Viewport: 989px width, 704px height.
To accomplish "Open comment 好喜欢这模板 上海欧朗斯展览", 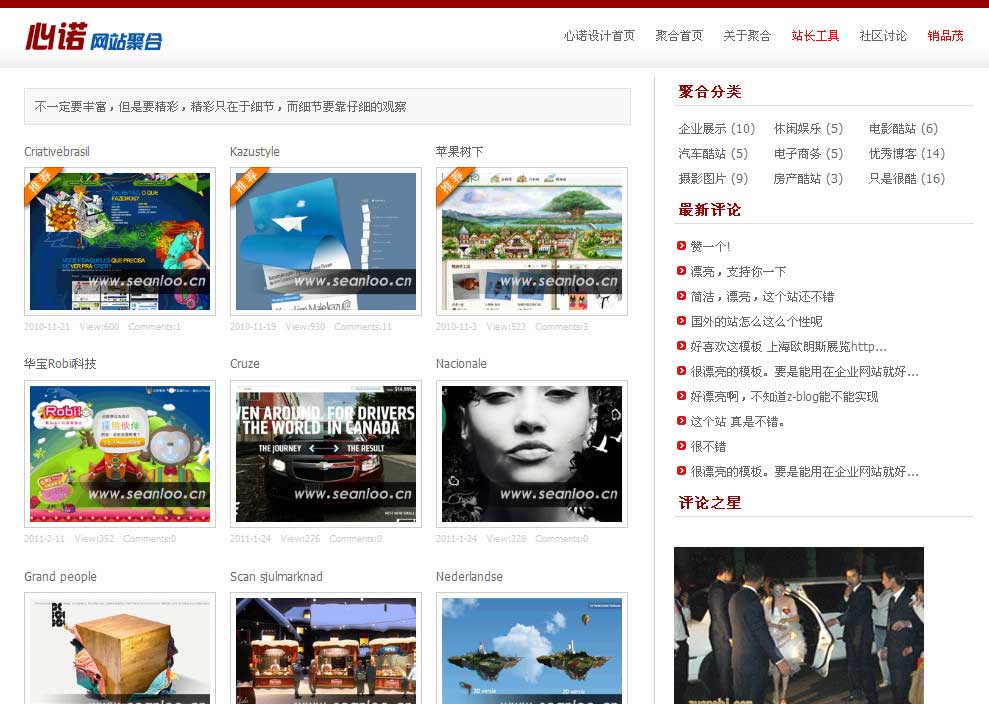I will [788, 347].
